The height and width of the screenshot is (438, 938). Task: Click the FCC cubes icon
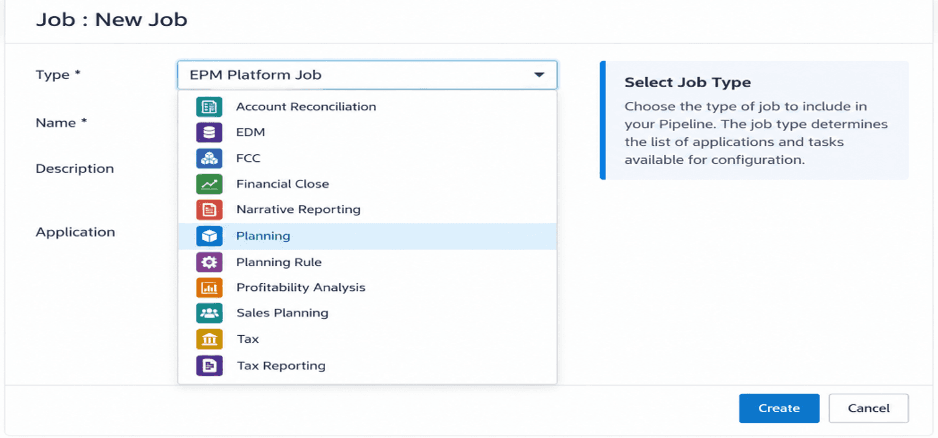(x=209, y=159)
